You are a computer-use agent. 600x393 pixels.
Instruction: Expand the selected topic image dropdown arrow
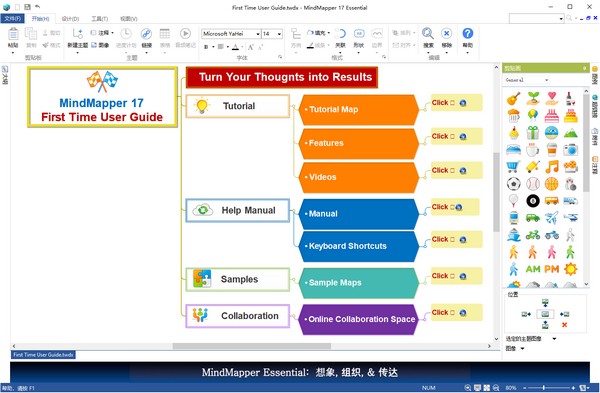[554, 339]
